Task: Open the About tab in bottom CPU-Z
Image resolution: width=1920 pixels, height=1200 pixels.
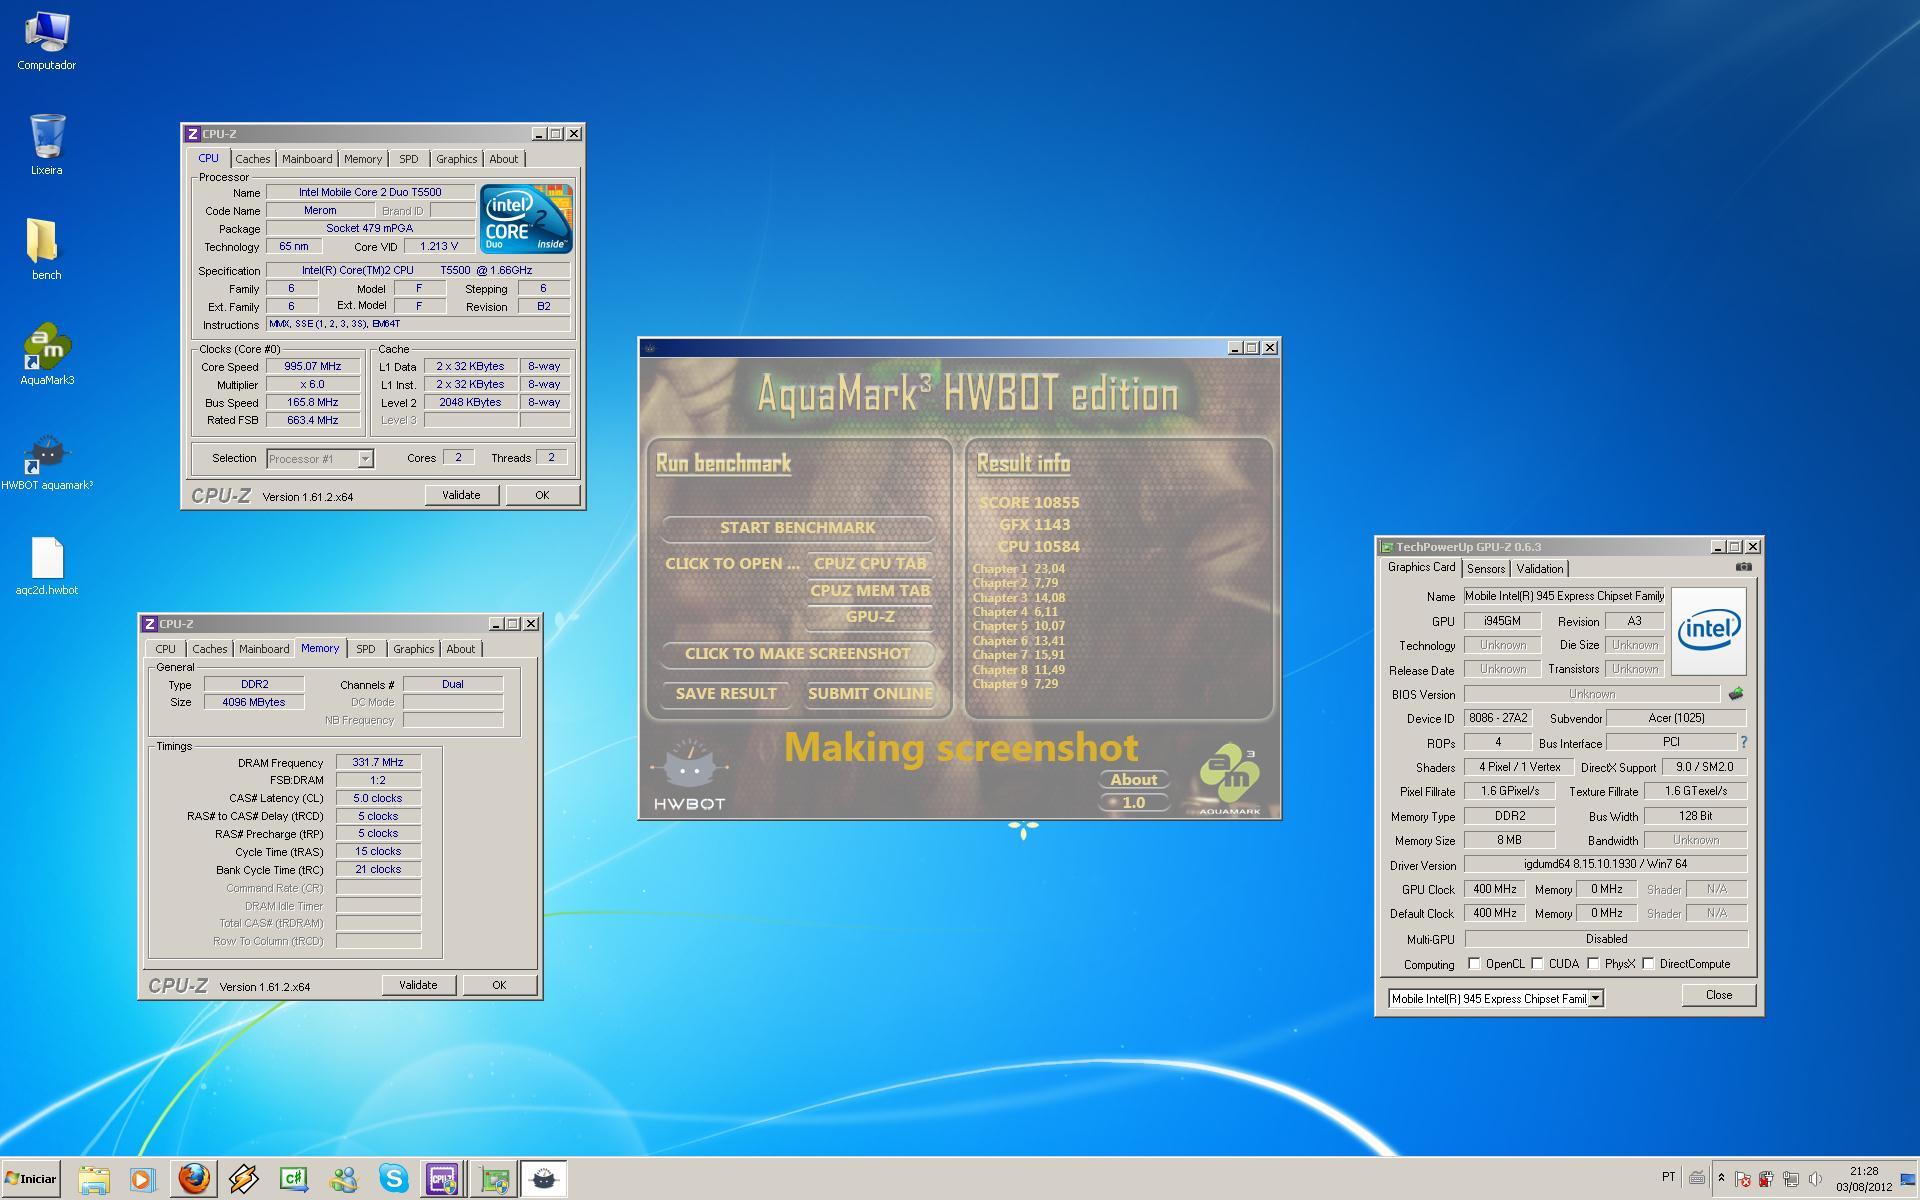Action: point(460,649)
